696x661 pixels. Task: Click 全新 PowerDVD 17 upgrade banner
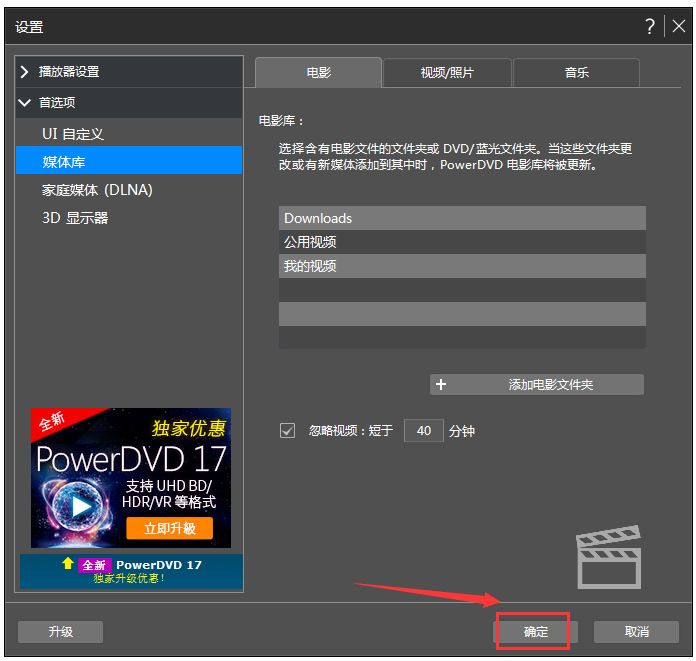pos(131,571)
